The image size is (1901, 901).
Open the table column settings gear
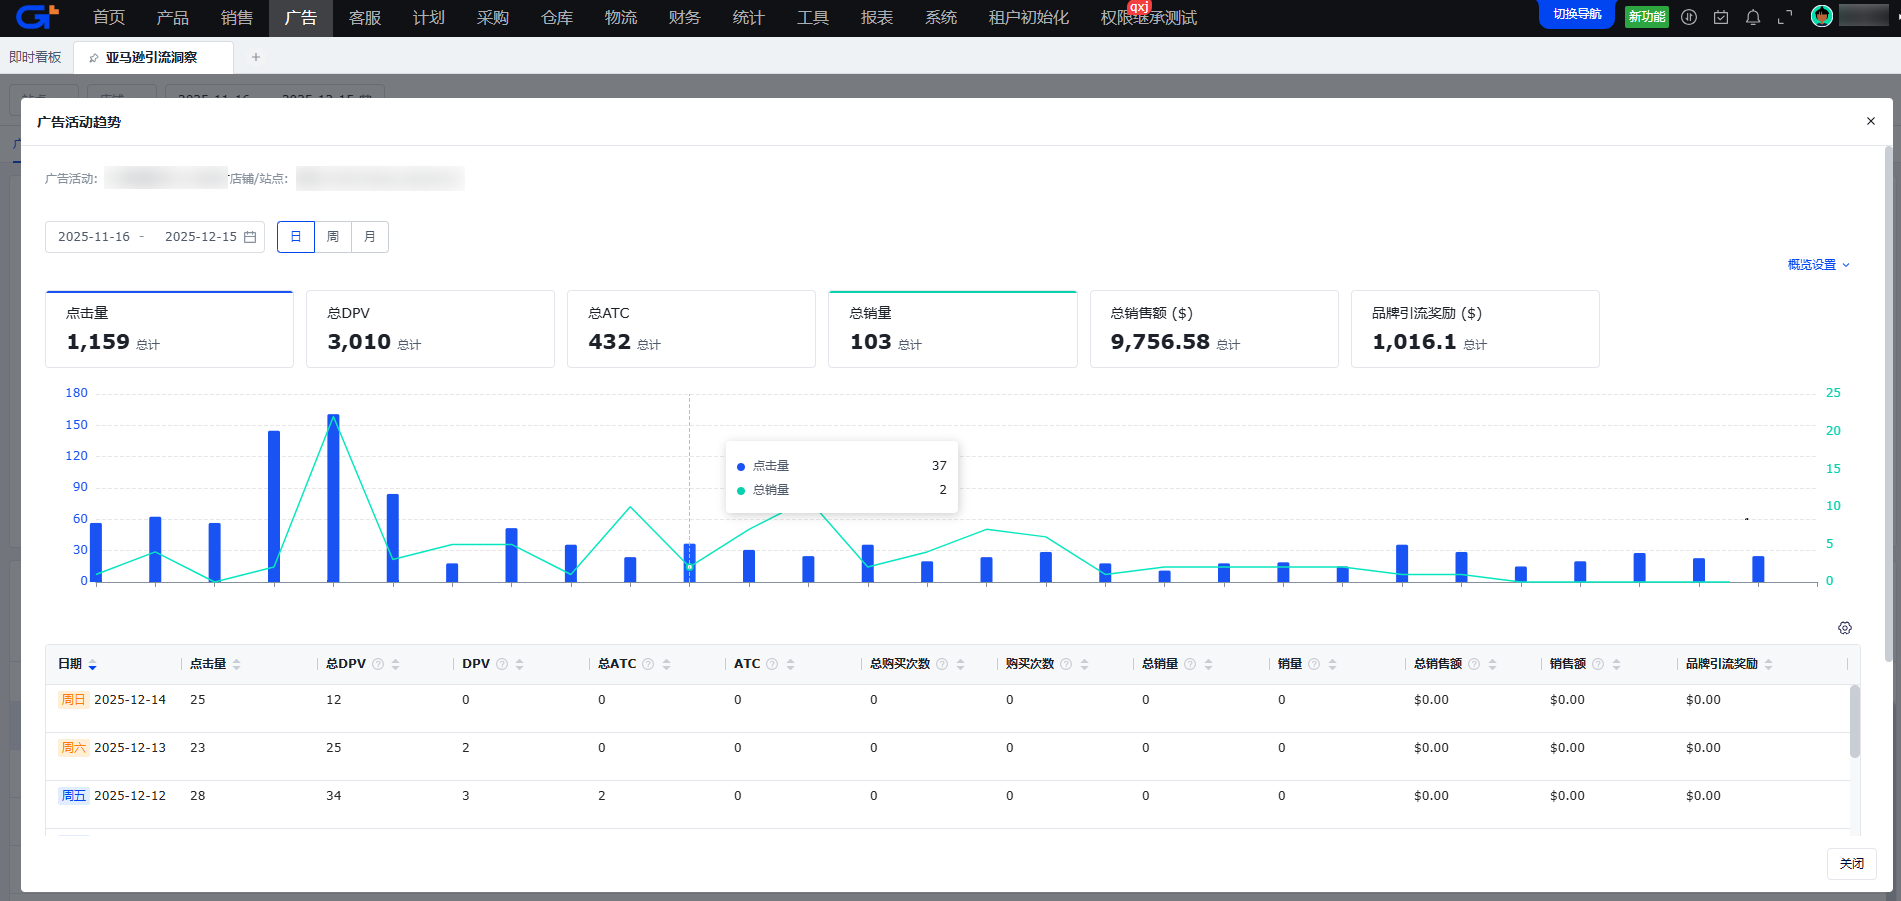[1845, 628]
